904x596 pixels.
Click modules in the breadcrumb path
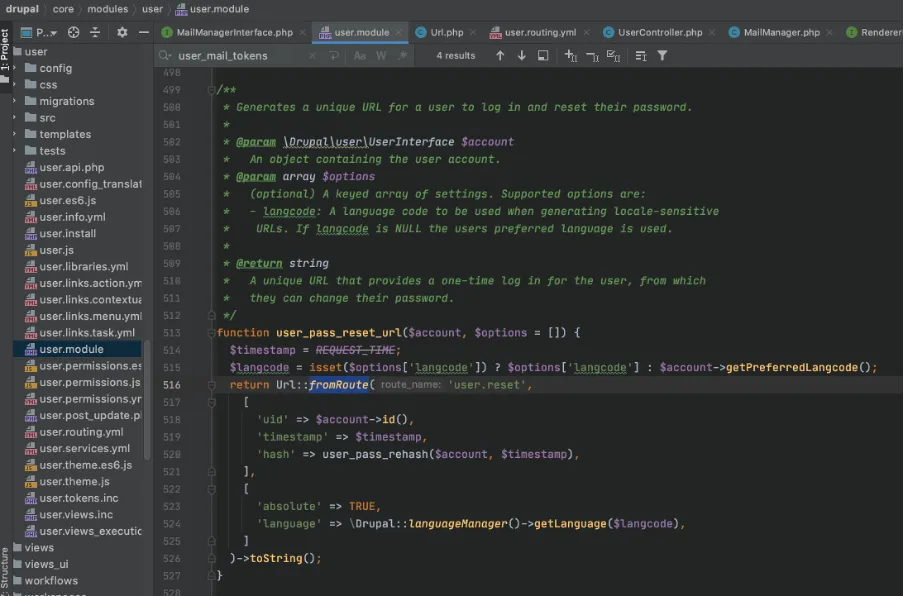click(108, 9)
